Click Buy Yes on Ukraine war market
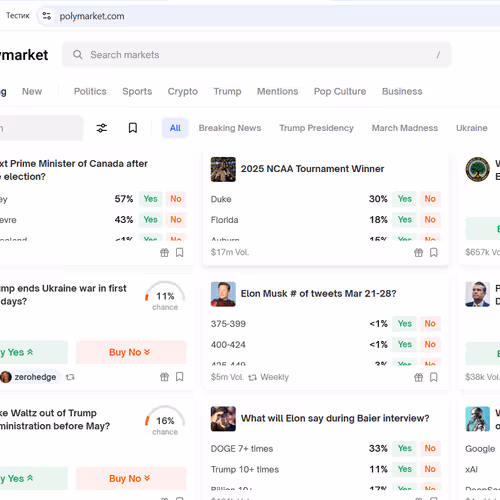 point(33,352)
